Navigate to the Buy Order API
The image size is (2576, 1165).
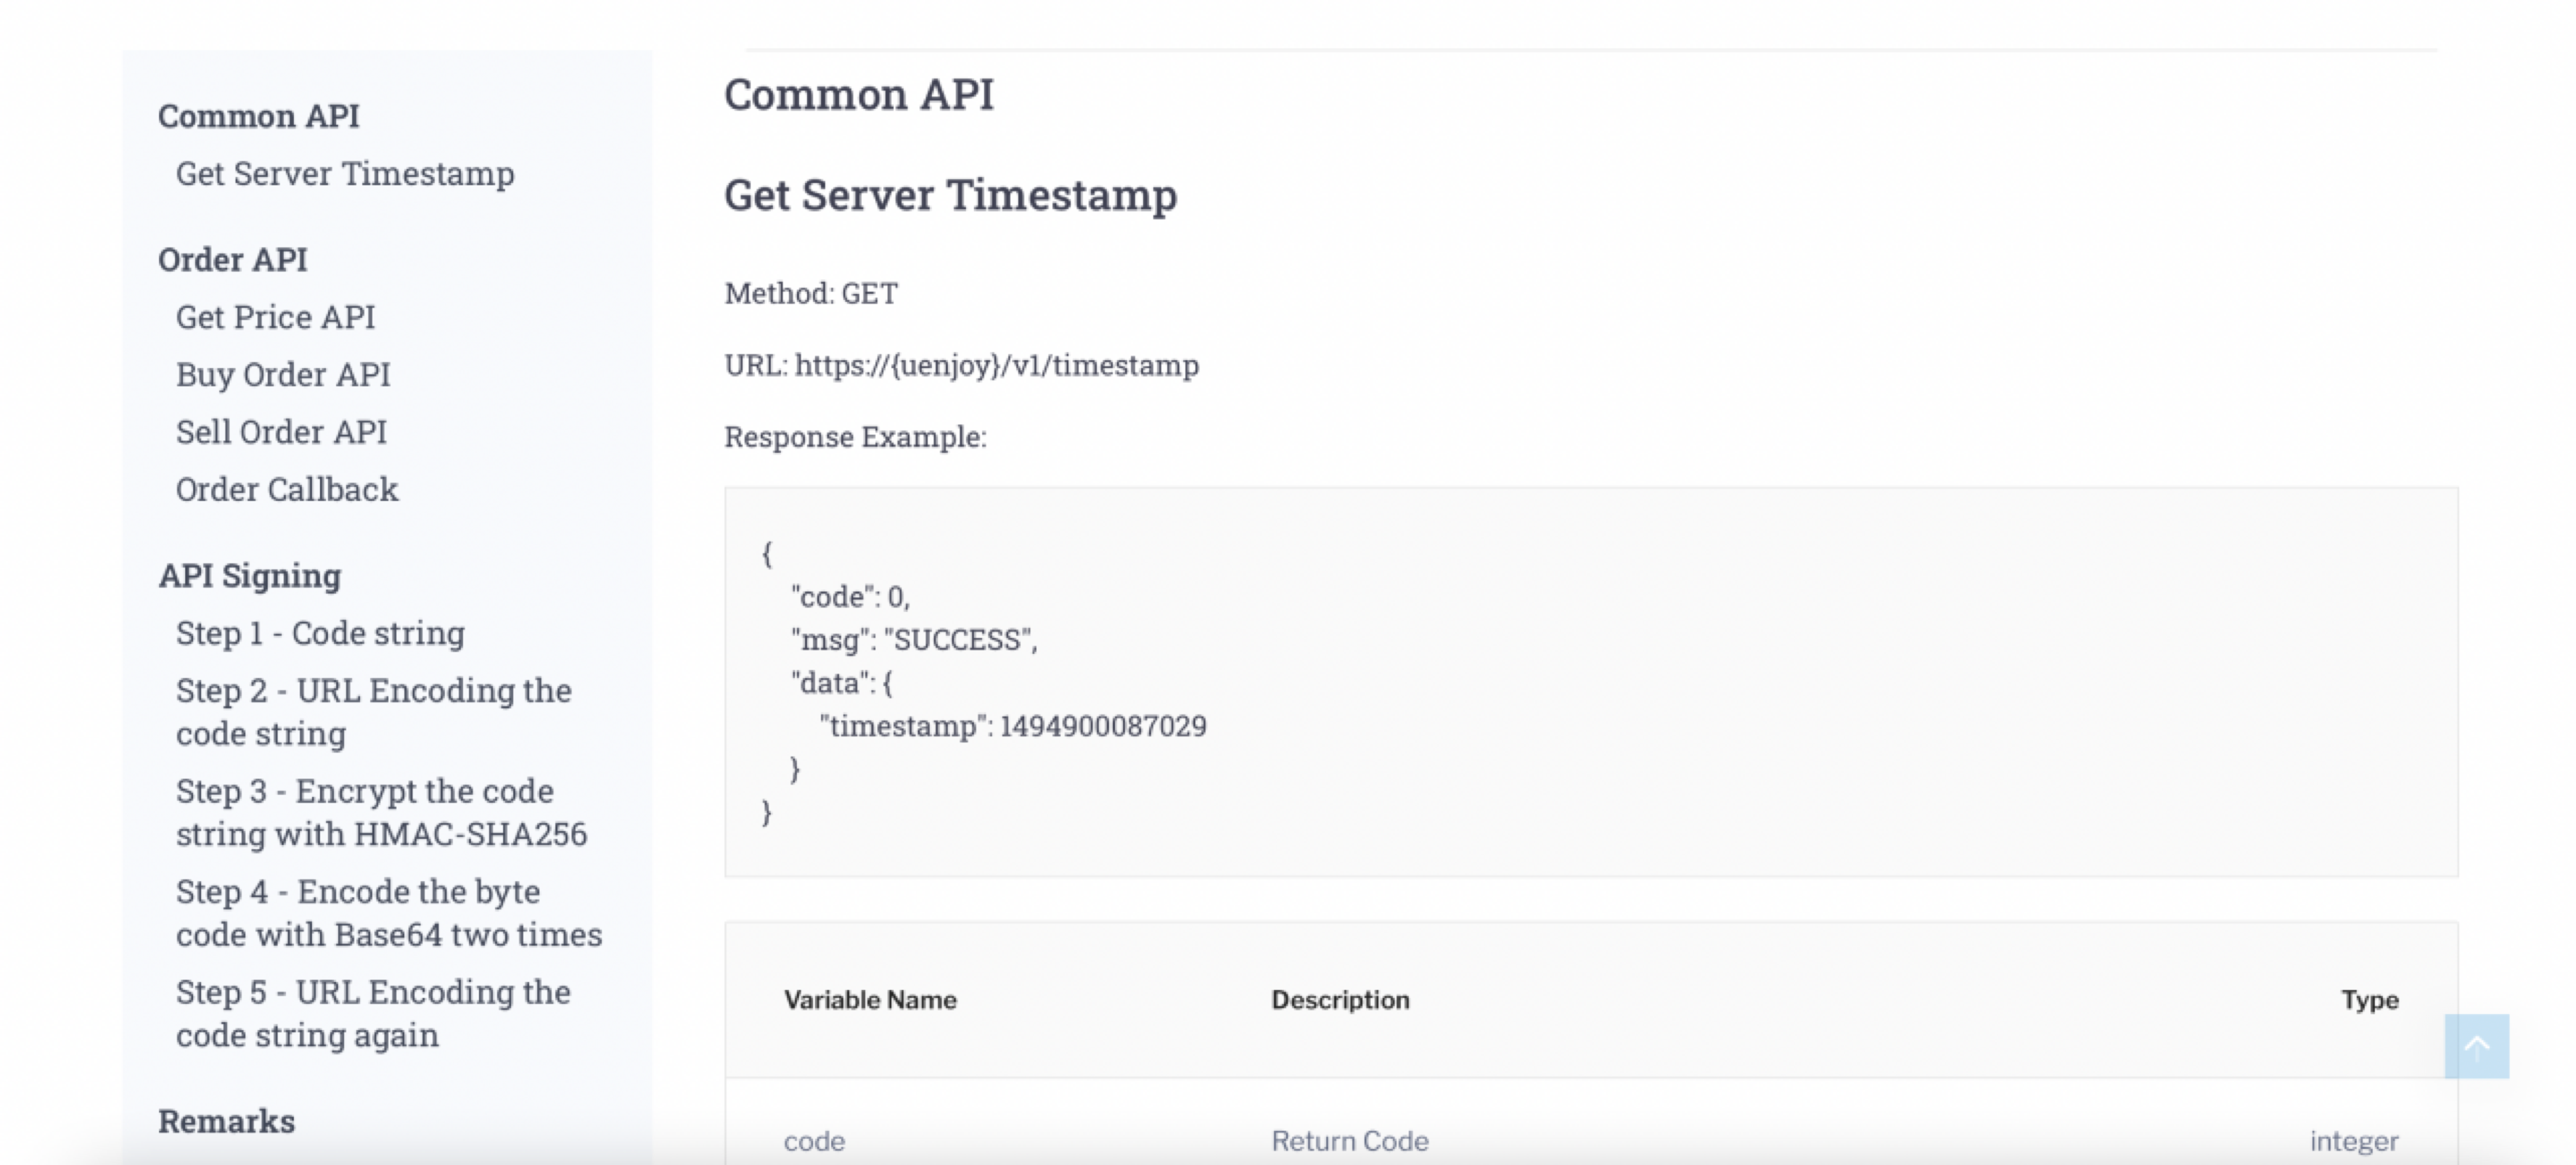(283, 374)
